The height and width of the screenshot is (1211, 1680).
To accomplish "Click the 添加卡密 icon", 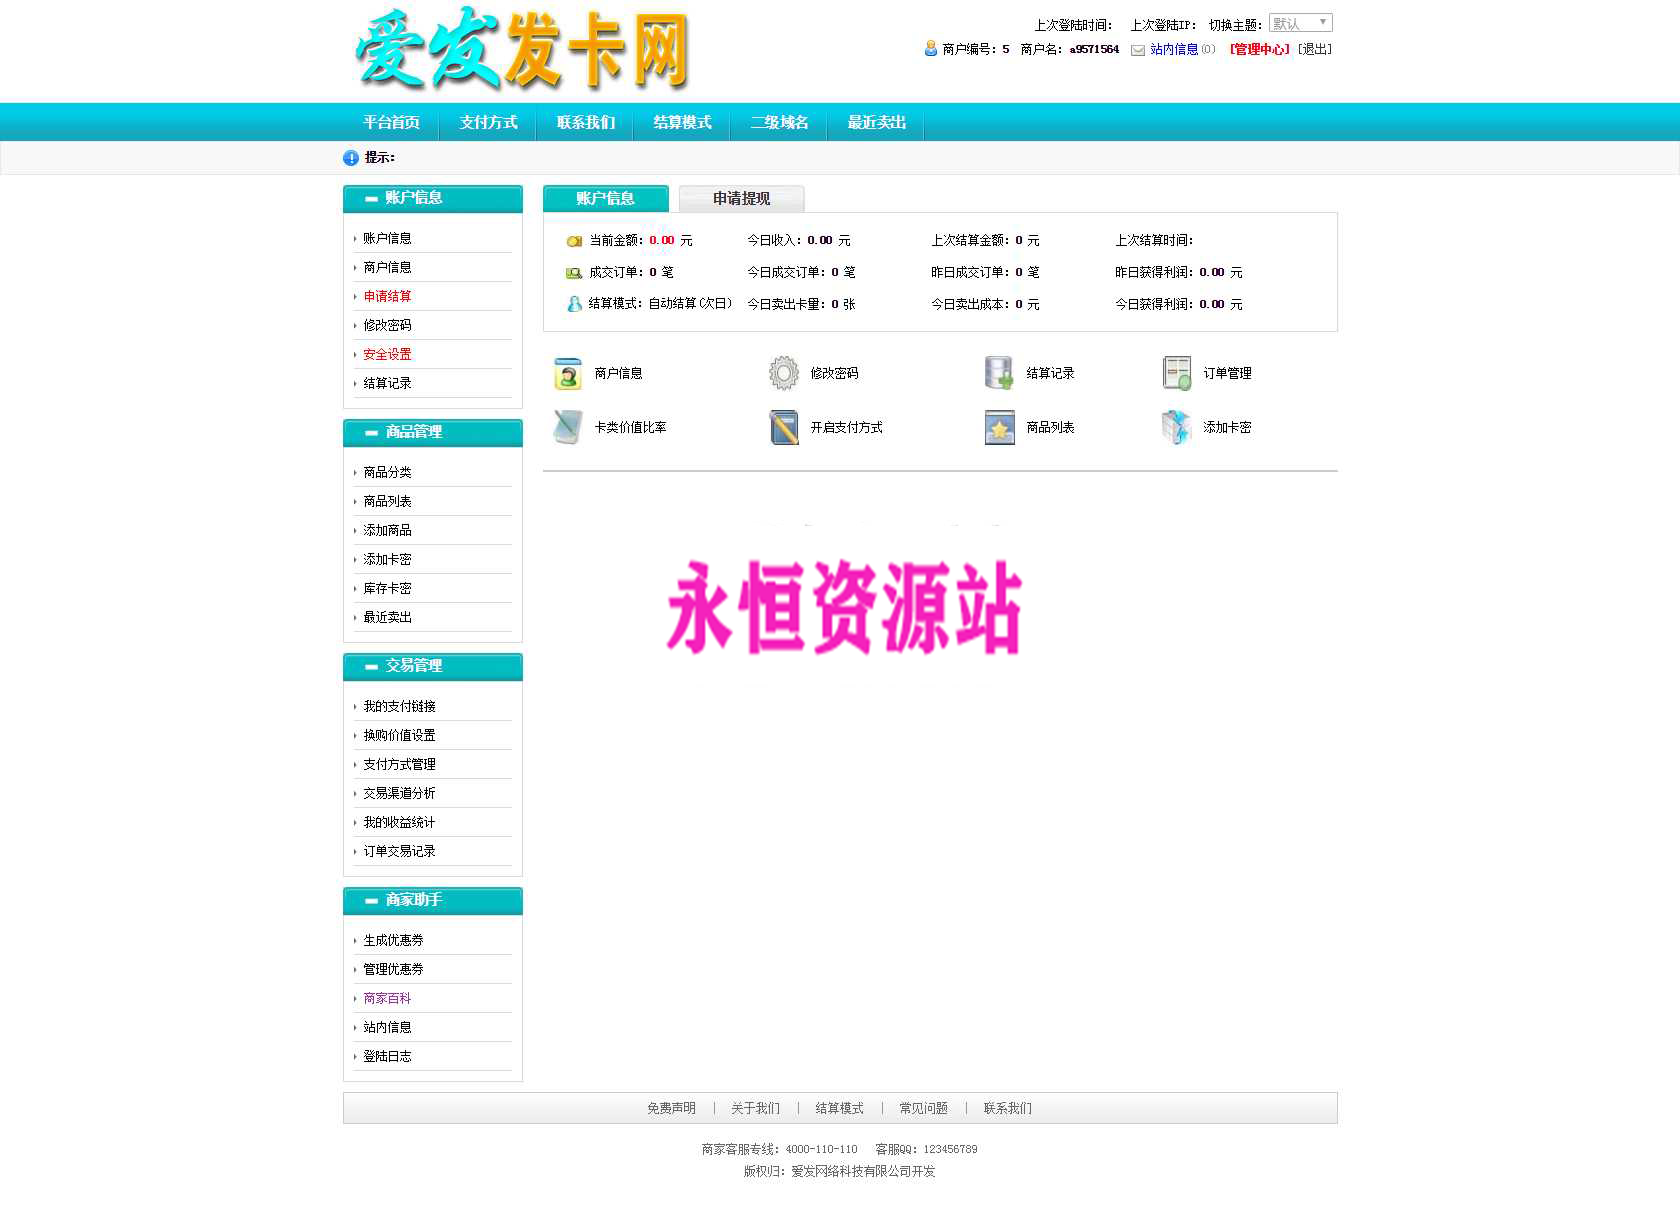I will (1177, 428).
